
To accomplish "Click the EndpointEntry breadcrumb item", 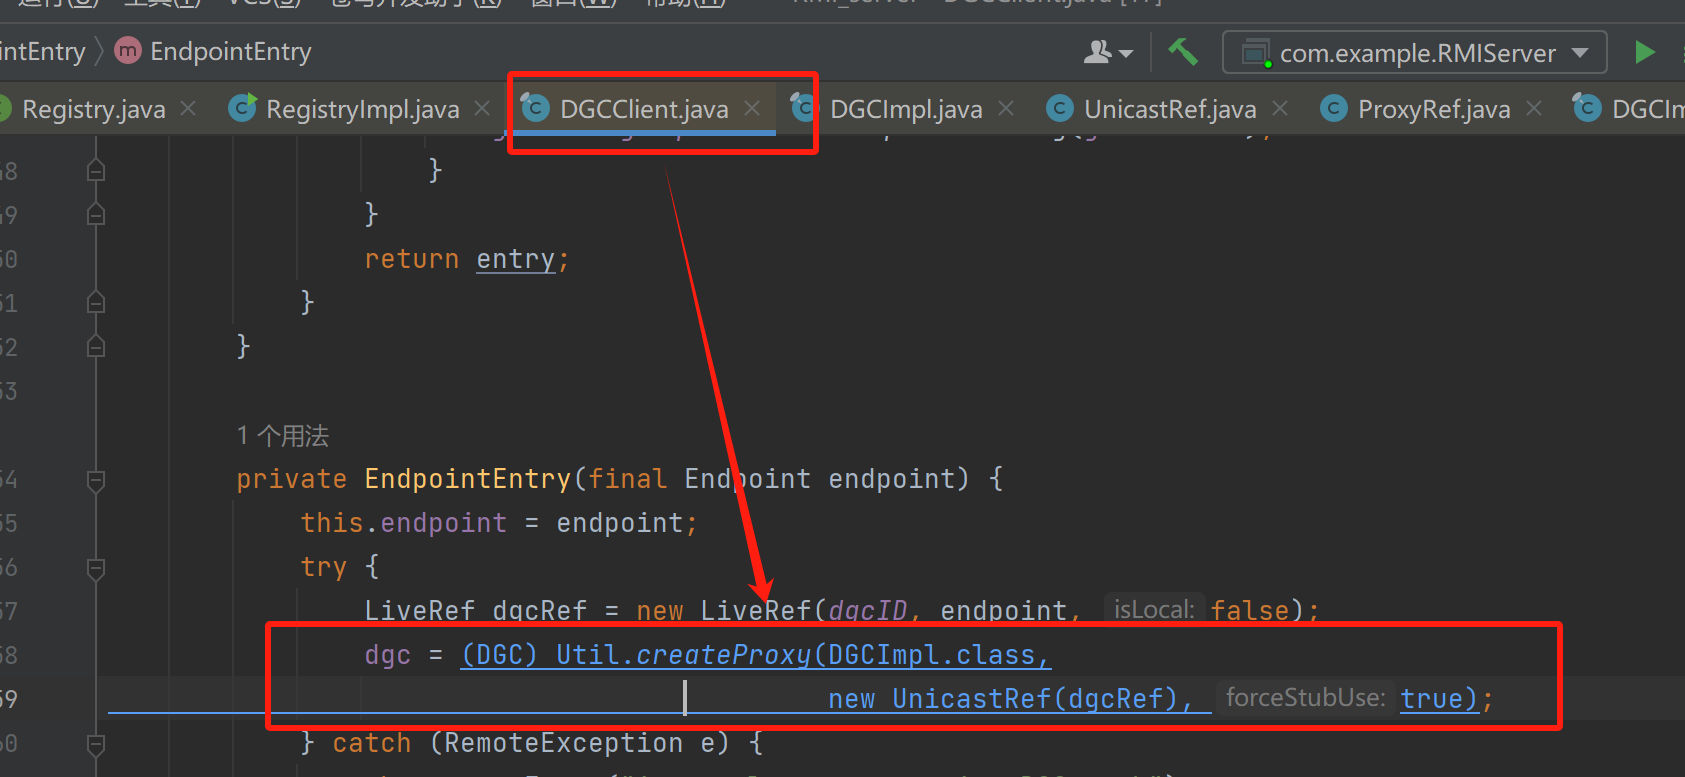I will click(230, 52).
